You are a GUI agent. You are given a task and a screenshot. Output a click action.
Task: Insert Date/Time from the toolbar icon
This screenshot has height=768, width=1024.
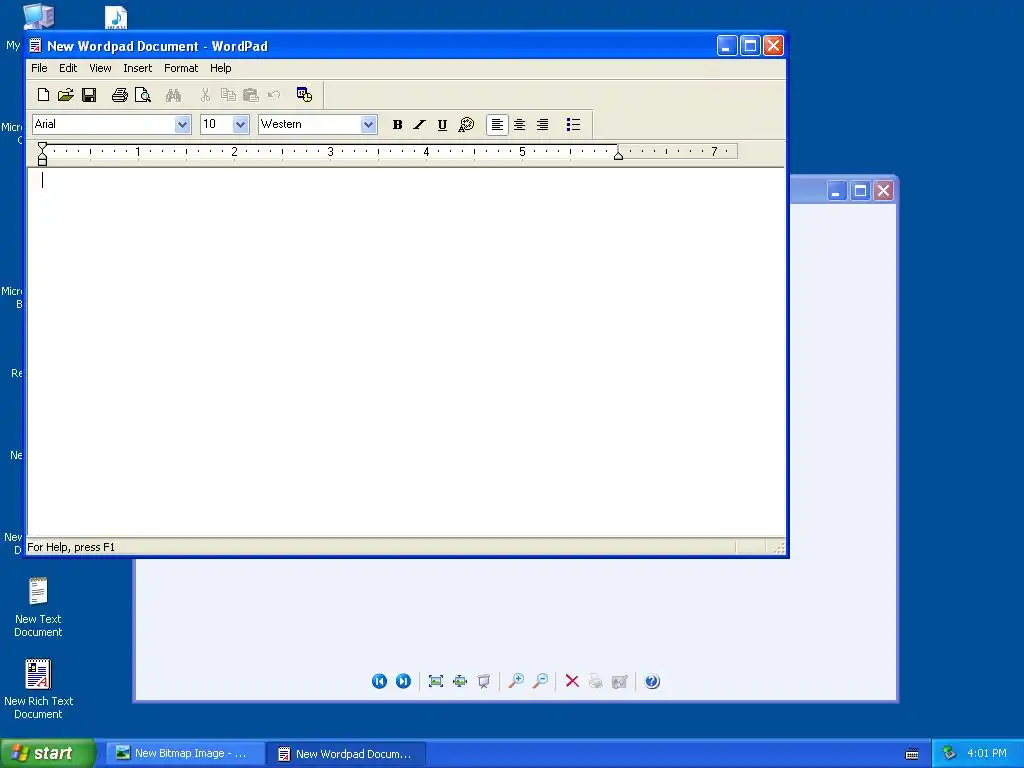pos(304,95)
